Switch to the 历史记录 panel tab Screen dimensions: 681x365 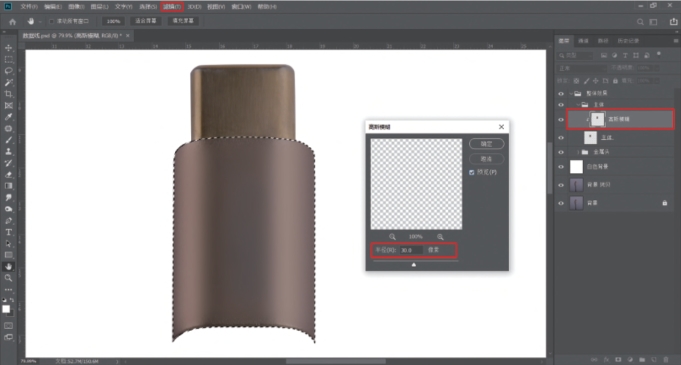coord(628,41)
